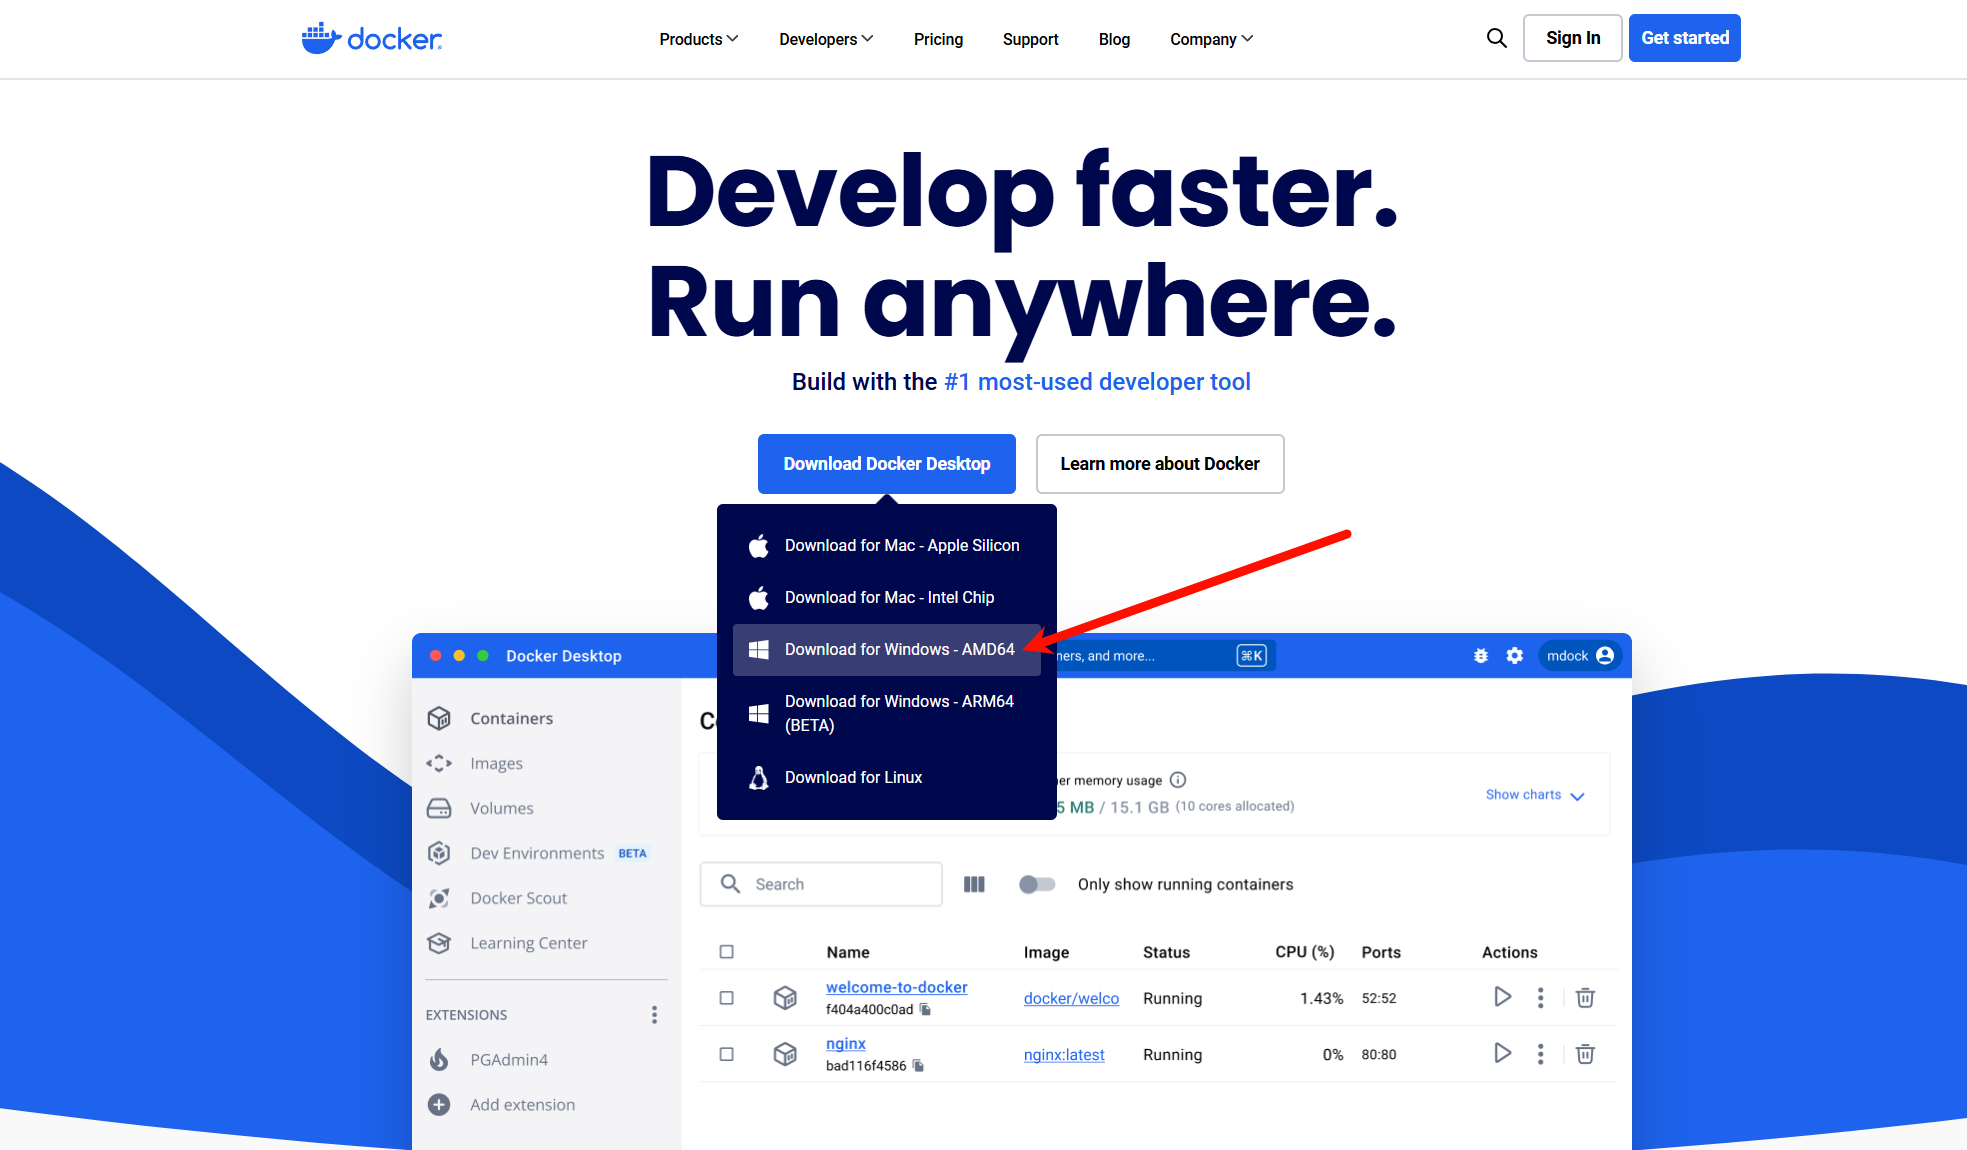Open the nginx:latest image link
Screen dimensions: 1967x1150
[1064, 1055]
